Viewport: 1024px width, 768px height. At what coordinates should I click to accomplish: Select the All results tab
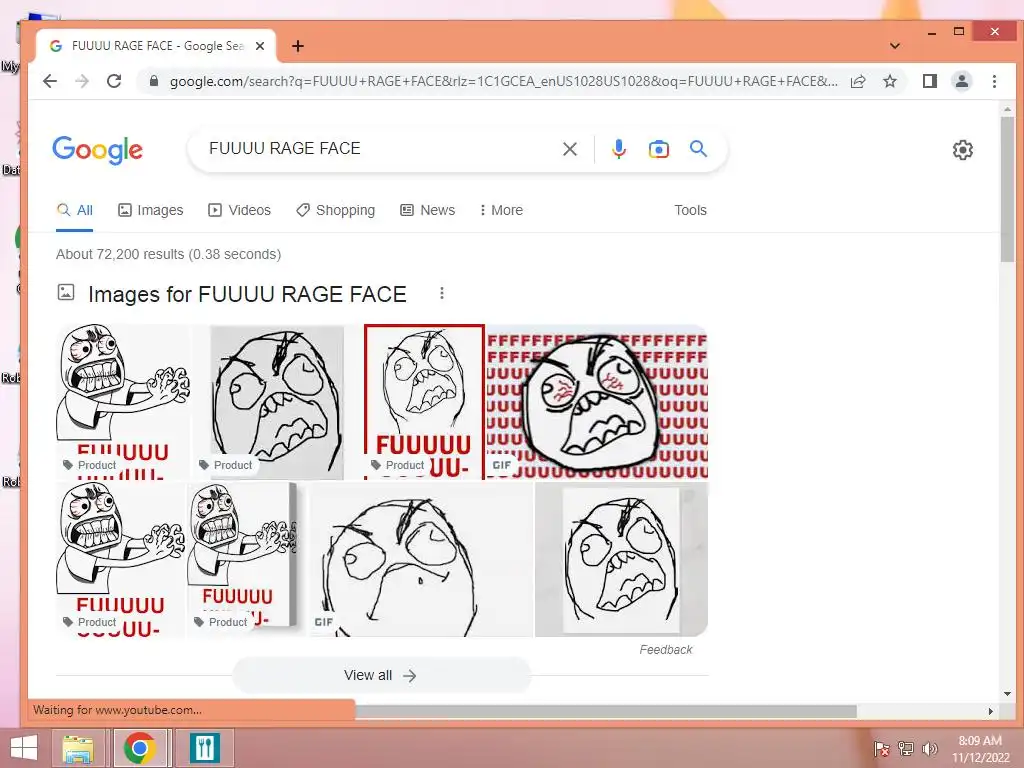click(x=74, y=210)
